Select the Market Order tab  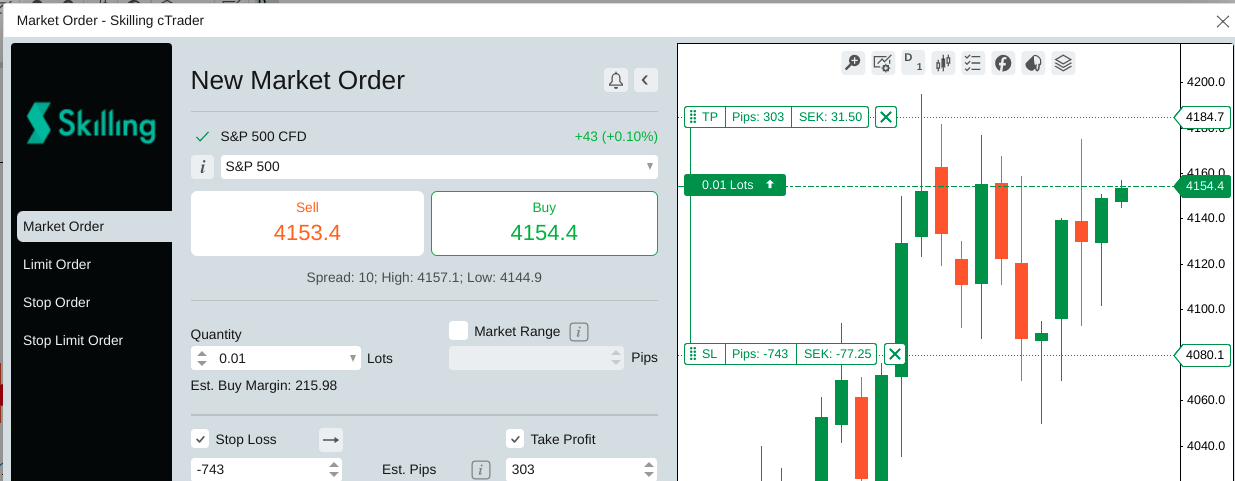(94, 226)
